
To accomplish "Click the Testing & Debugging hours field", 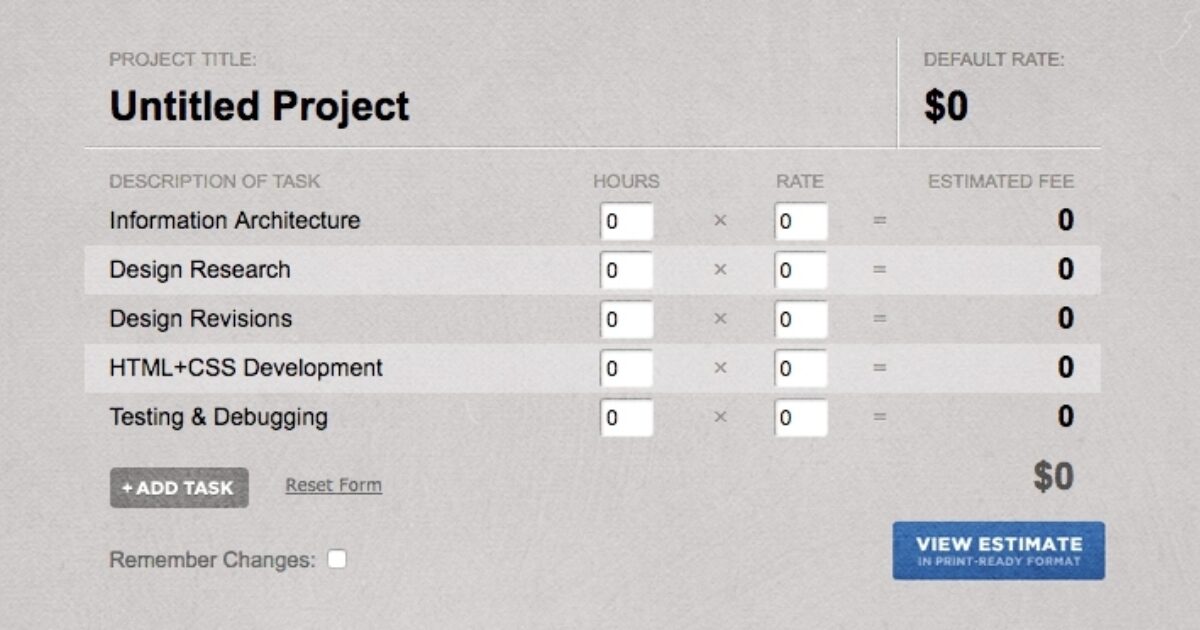I will 626,416.
